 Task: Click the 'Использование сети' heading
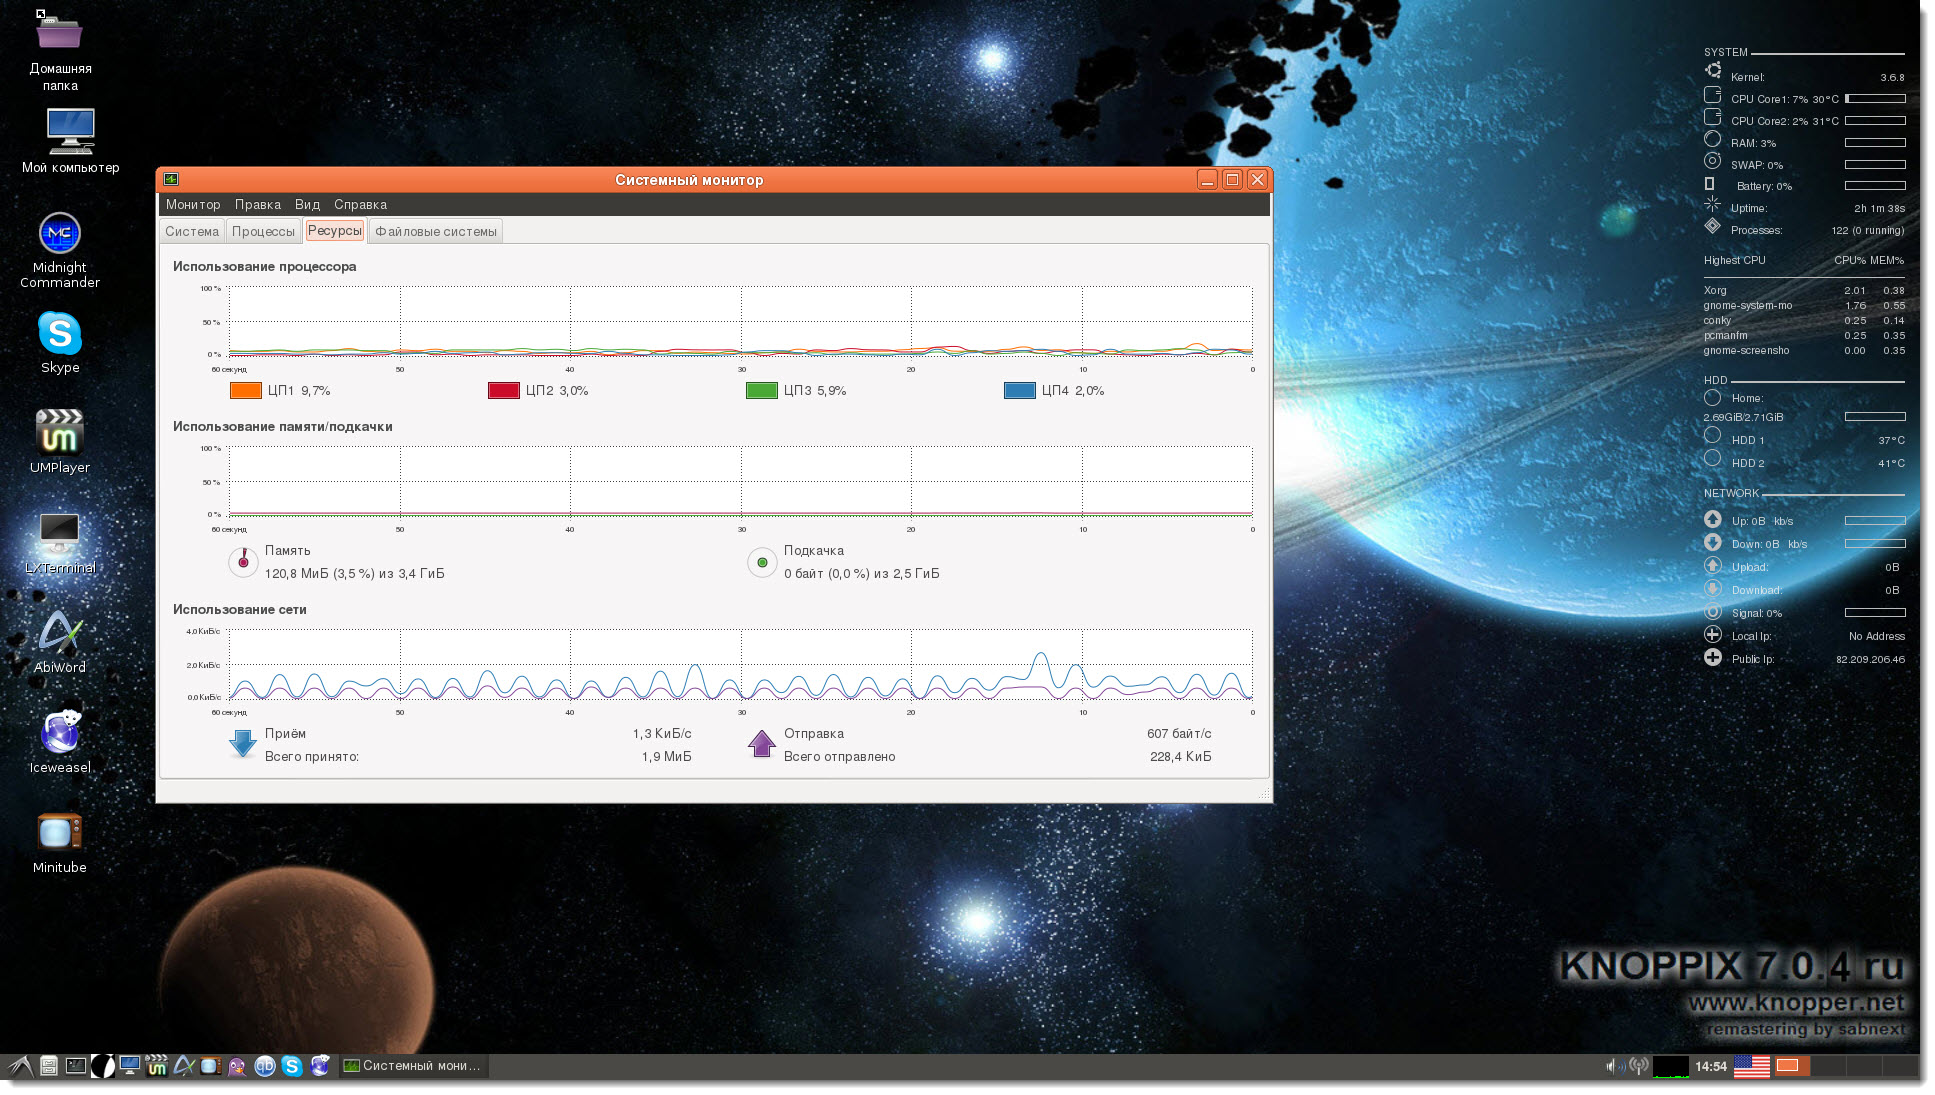tap(240, 610)
